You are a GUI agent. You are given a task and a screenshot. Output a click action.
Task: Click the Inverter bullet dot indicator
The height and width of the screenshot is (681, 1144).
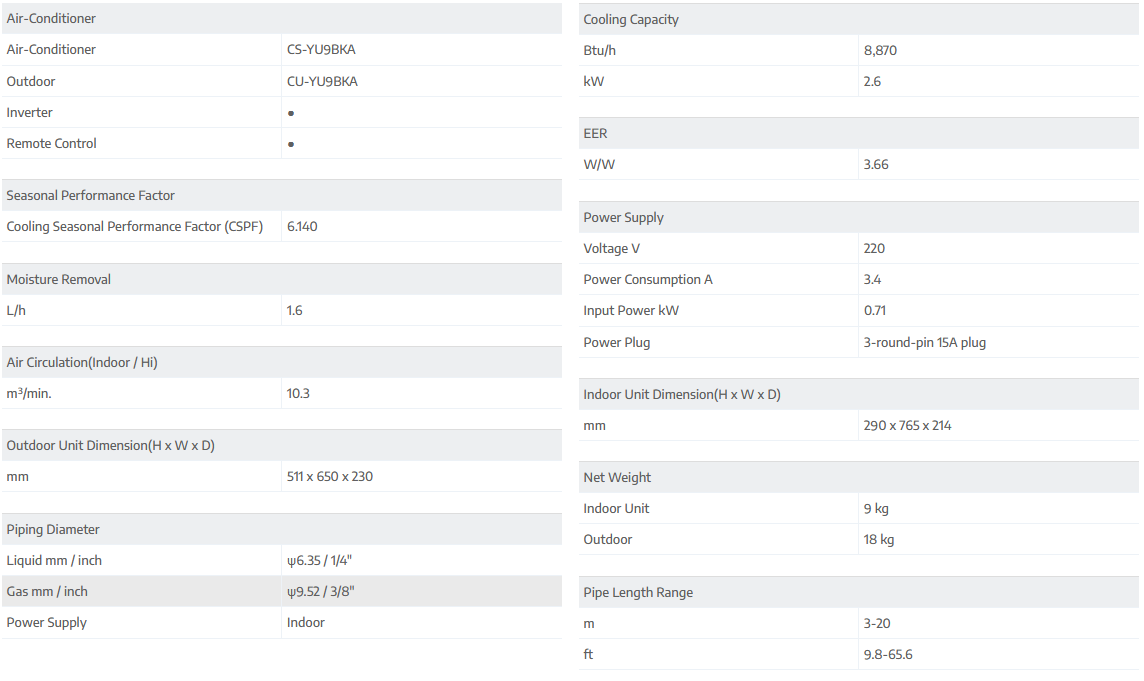tap(291, 113)
